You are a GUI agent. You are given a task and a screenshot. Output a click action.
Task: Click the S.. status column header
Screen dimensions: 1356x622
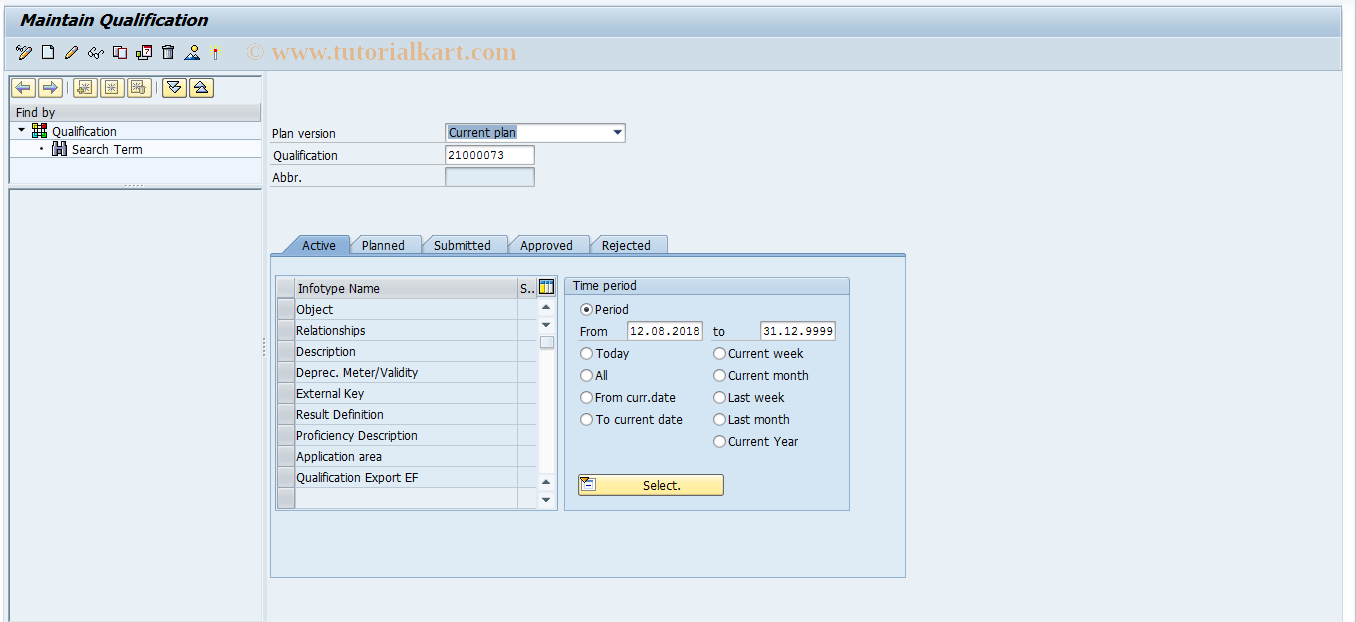(x=527, y=288)
